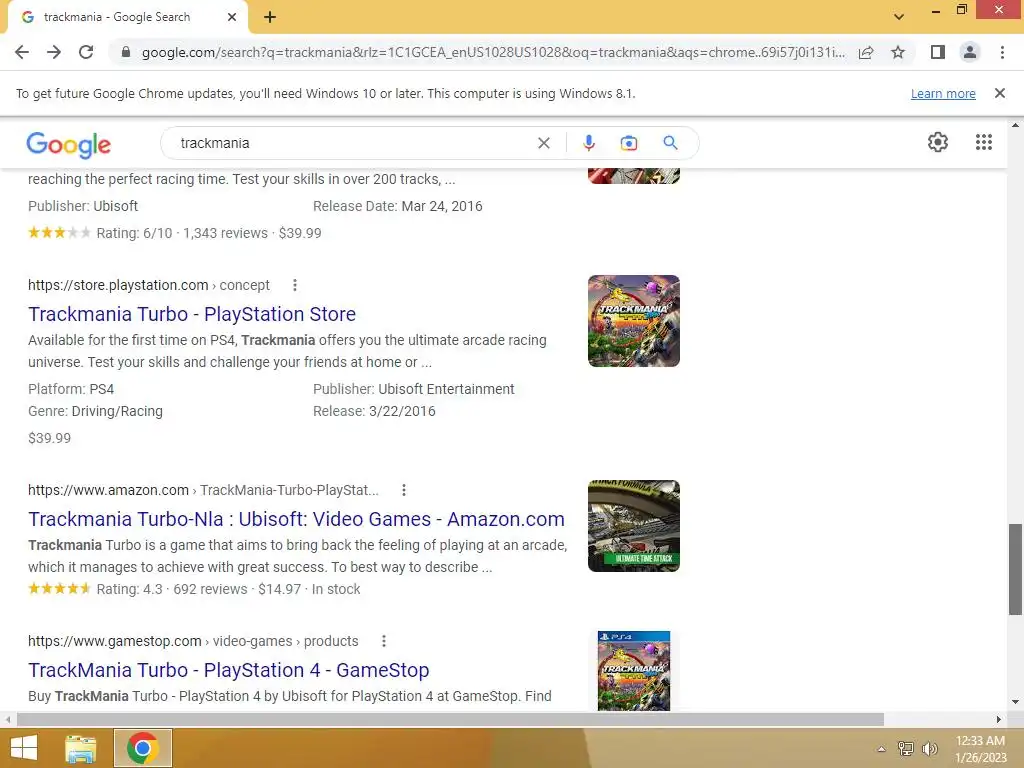Click the www.amazon.com URL breadcrumb
The height and width of the screenshot is (768, 1024).
click(x=203, y=490)
